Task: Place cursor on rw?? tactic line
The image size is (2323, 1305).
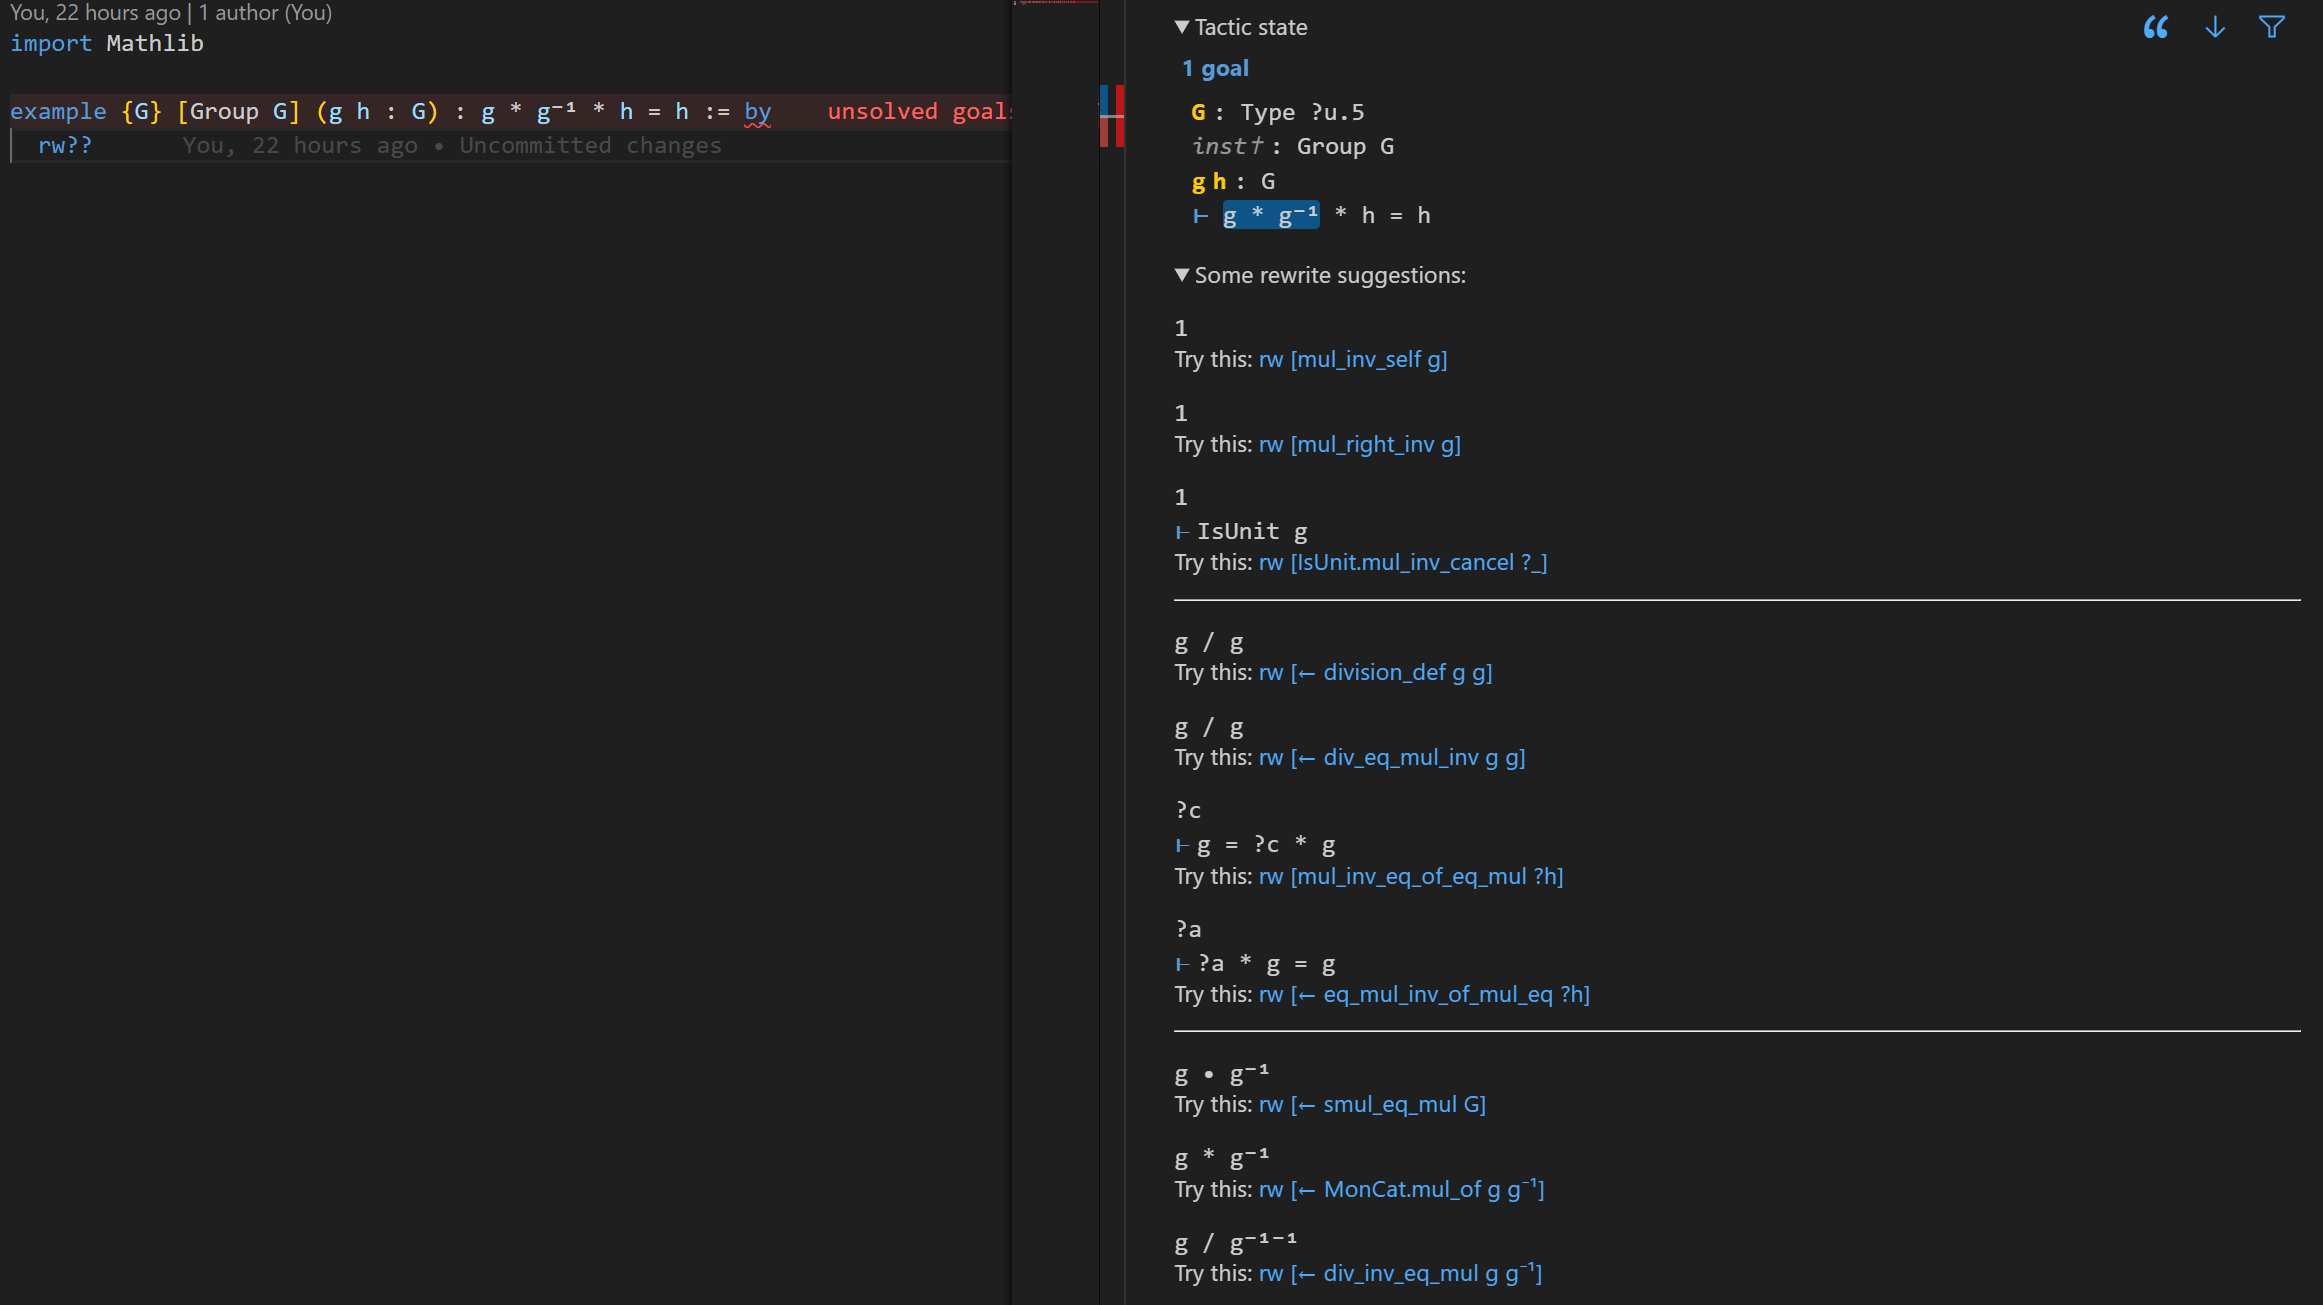Action: [x=65, y=145]
